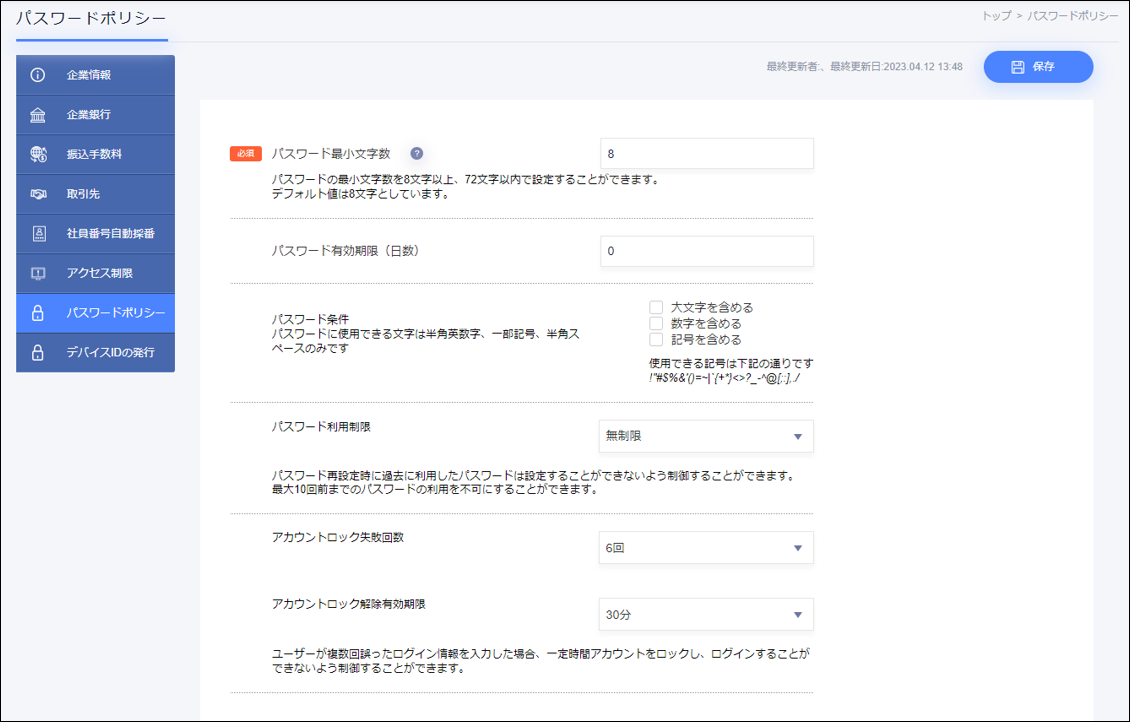This screenshot has width=1130, height=722.
Task: Toggle the 記号を含める checkbox
Action: pyautogui.click(x=656, y=340)
